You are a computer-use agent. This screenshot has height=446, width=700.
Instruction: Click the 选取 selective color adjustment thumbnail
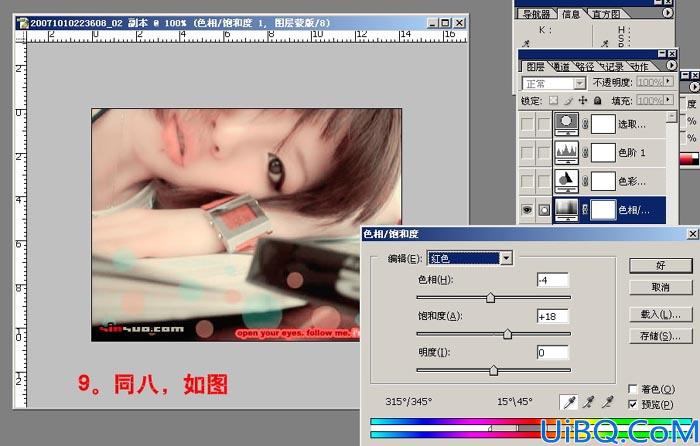pyautogui.click(x=567, y=124)
